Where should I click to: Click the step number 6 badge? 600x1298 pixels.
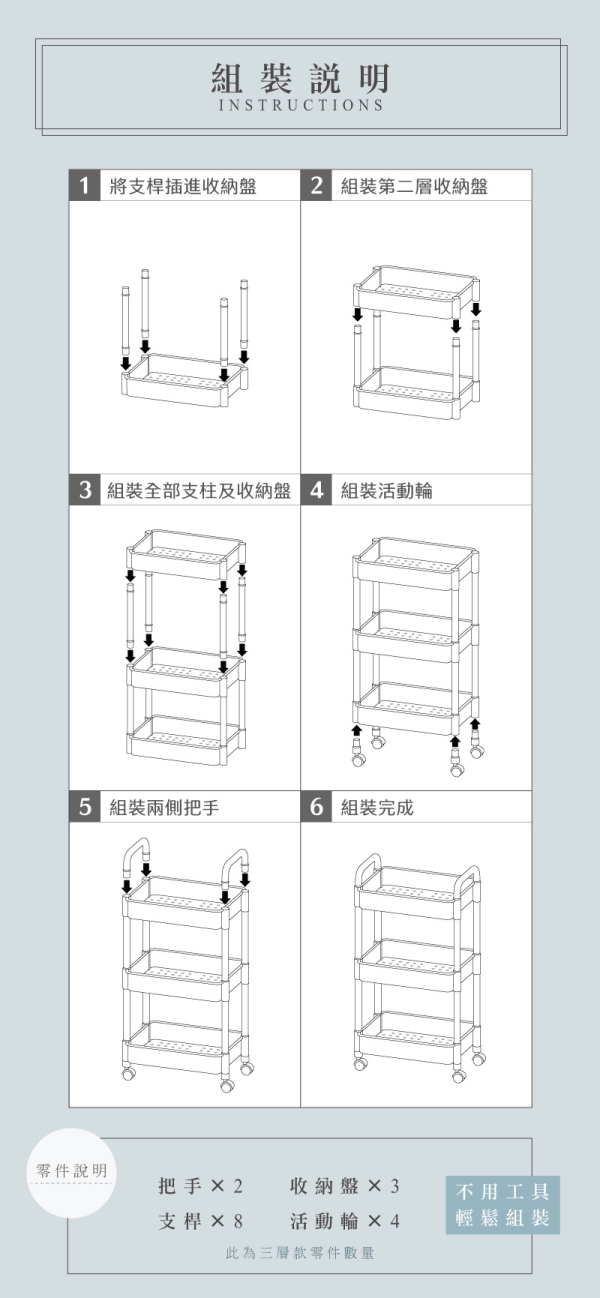pos(316,807)
